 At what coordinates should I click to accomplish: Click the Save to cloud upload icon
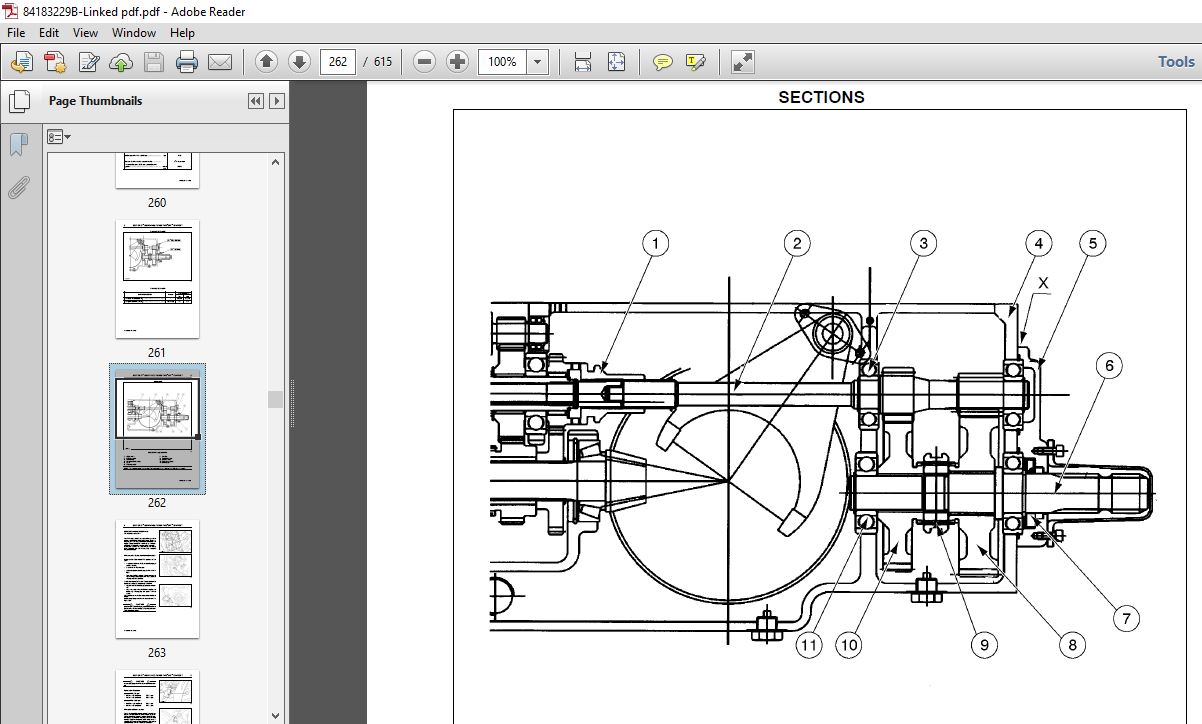(121, 62)
